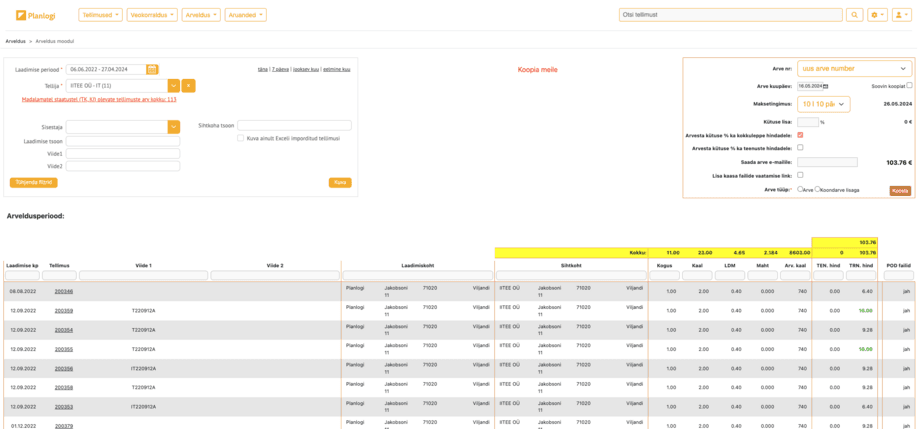Screen dimensions: 920x429
Task: Select eelmine kuu period link
Action: 337,69
